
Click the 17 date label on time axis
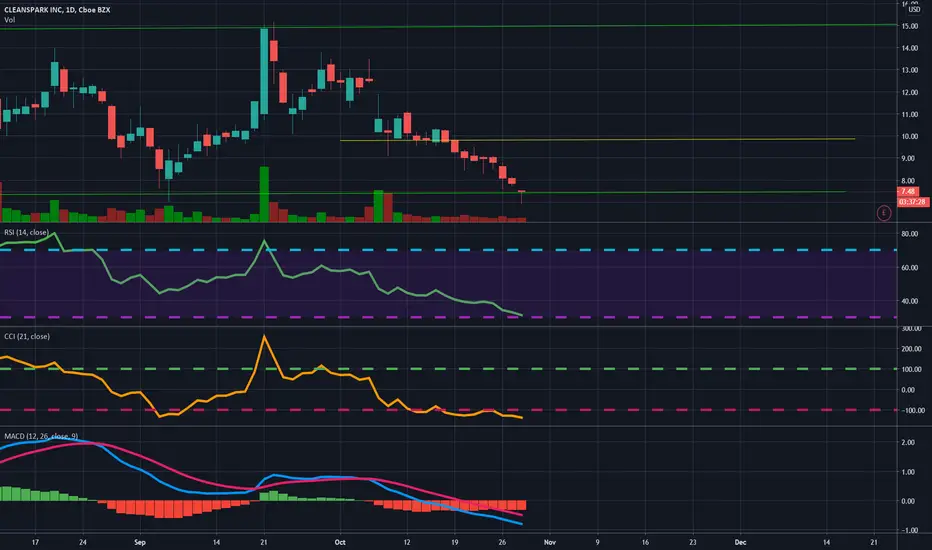pyautogui.click(x=35, y=542)
